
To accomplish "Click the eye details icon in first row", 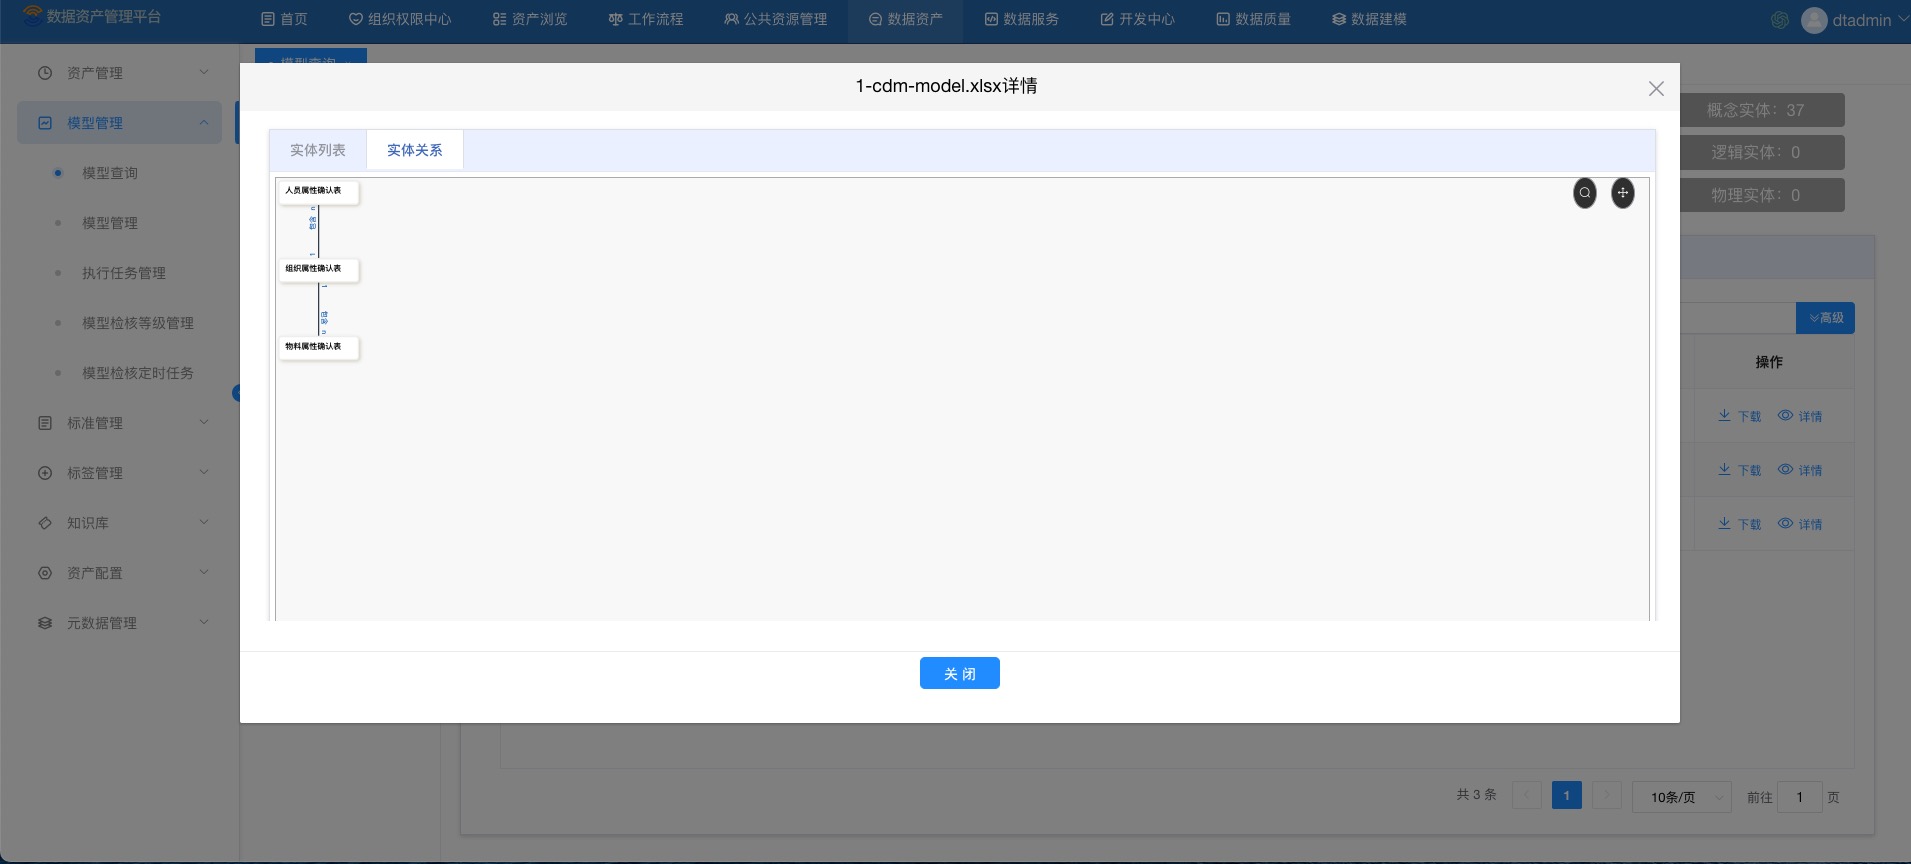I will click(1785, 416).
